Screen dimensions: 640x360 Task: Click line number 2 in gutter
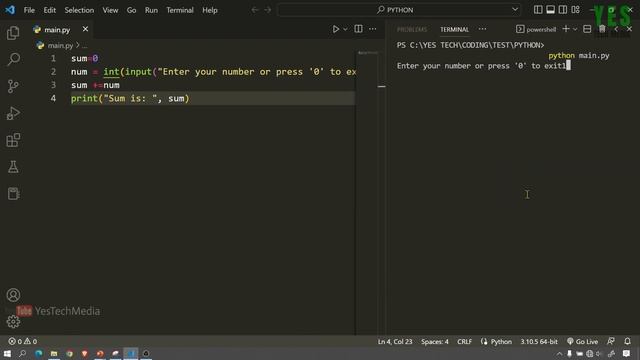(x=53, y=72)
